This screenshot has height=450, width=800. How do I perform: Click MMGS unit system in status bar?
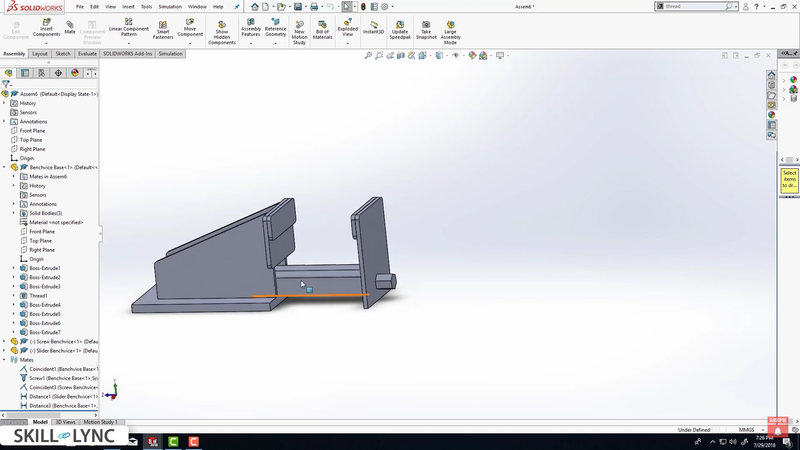(746, 430)
